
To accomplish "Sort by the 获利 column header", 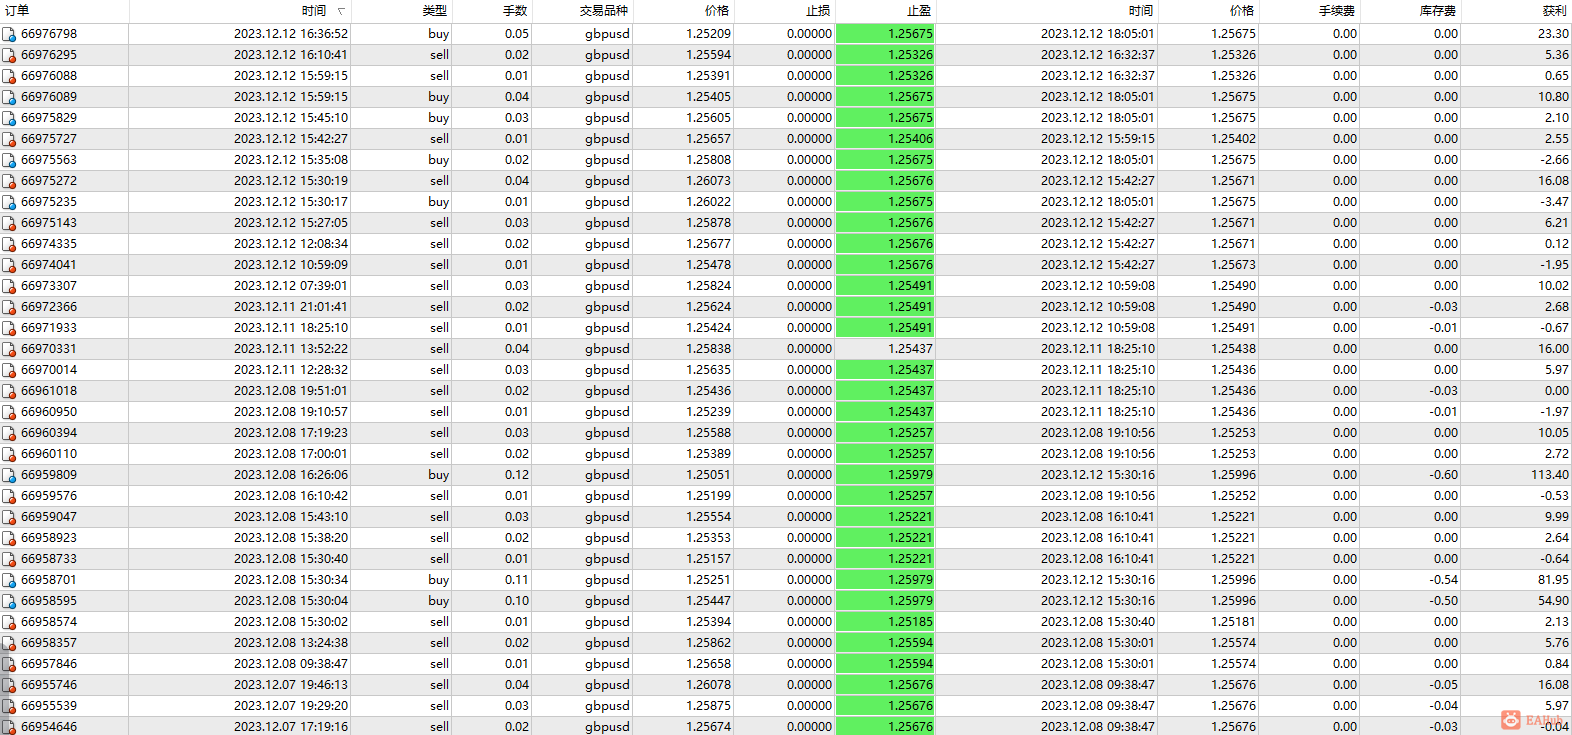I will click(x=1516, y=11).
